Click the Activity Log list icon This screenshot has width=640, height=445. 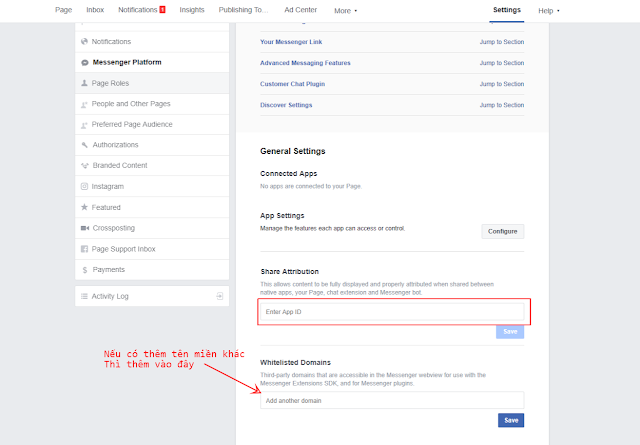(84, 296)
